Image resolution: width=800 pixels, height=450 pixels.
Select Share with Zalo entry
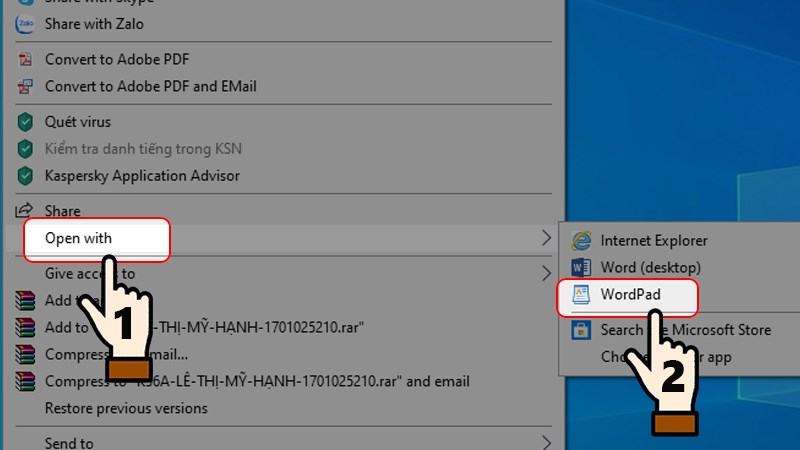point(93,23)
